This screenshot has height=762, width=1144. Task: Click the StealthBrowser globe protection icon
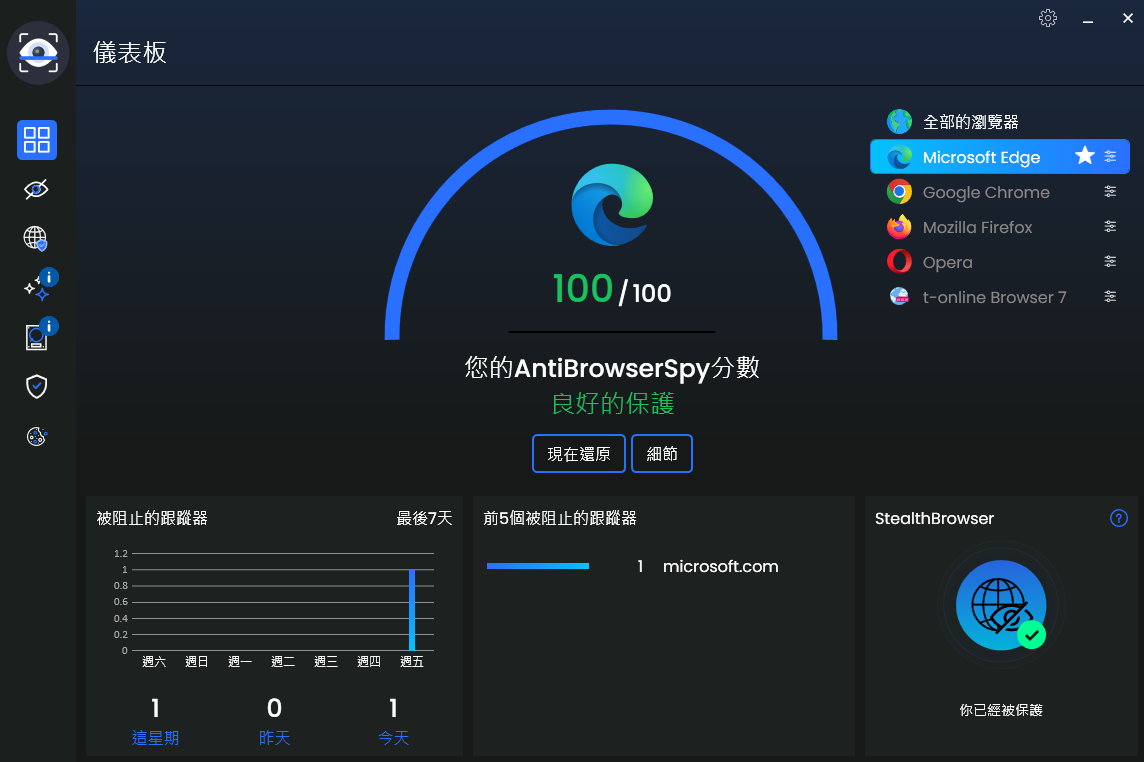click(1001, 605)
